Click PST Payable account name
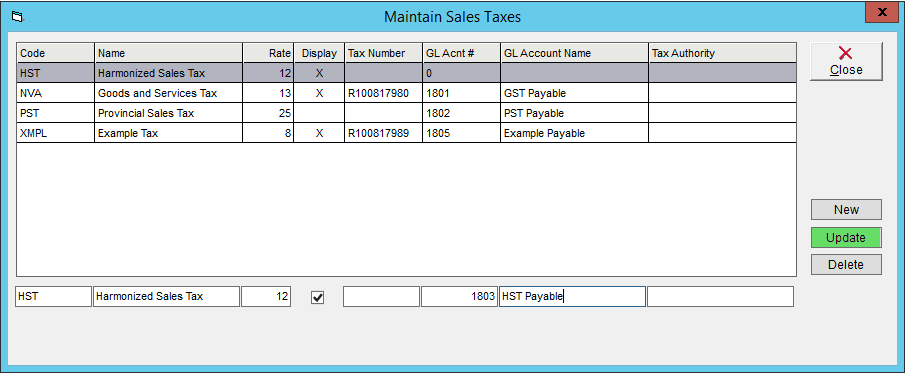907x374 pixels. pos(574,113)
